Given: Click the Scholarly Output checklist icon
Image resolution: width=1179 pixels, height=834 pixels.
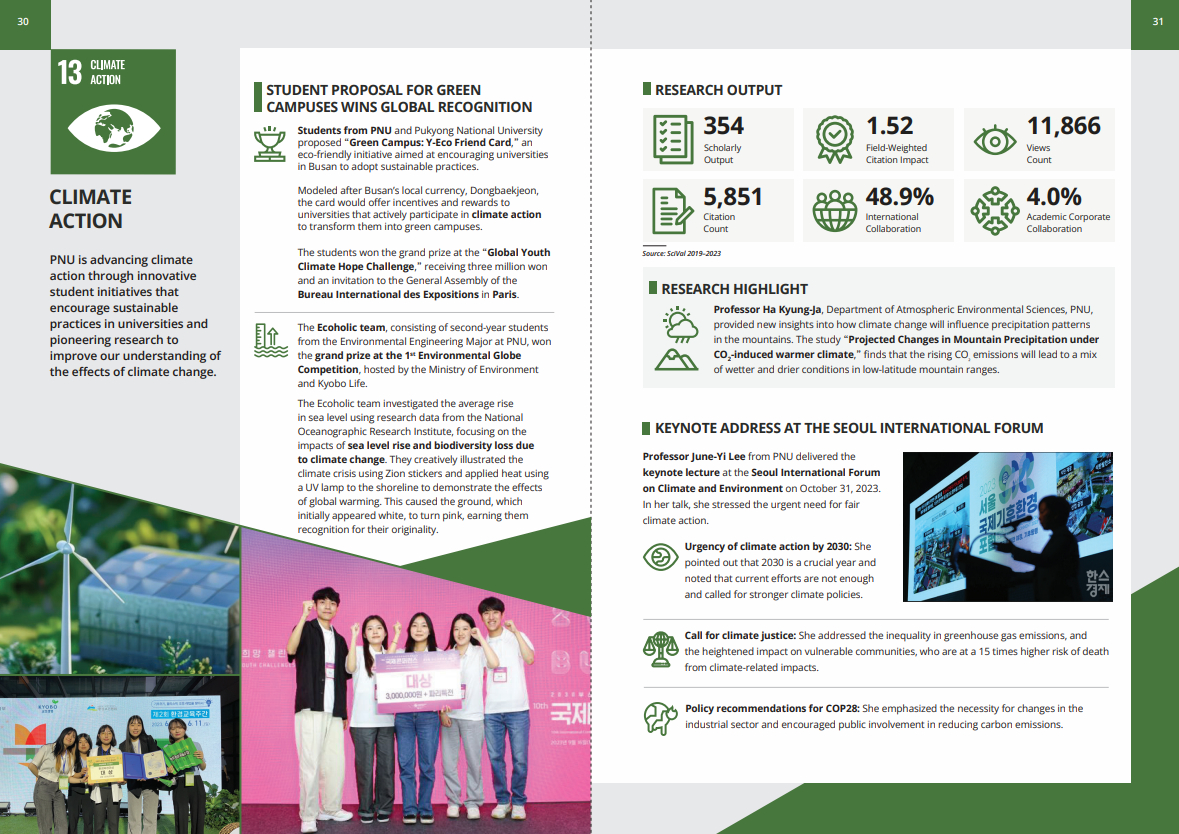Looking at the screenshot, I should [x=673, y=139].
